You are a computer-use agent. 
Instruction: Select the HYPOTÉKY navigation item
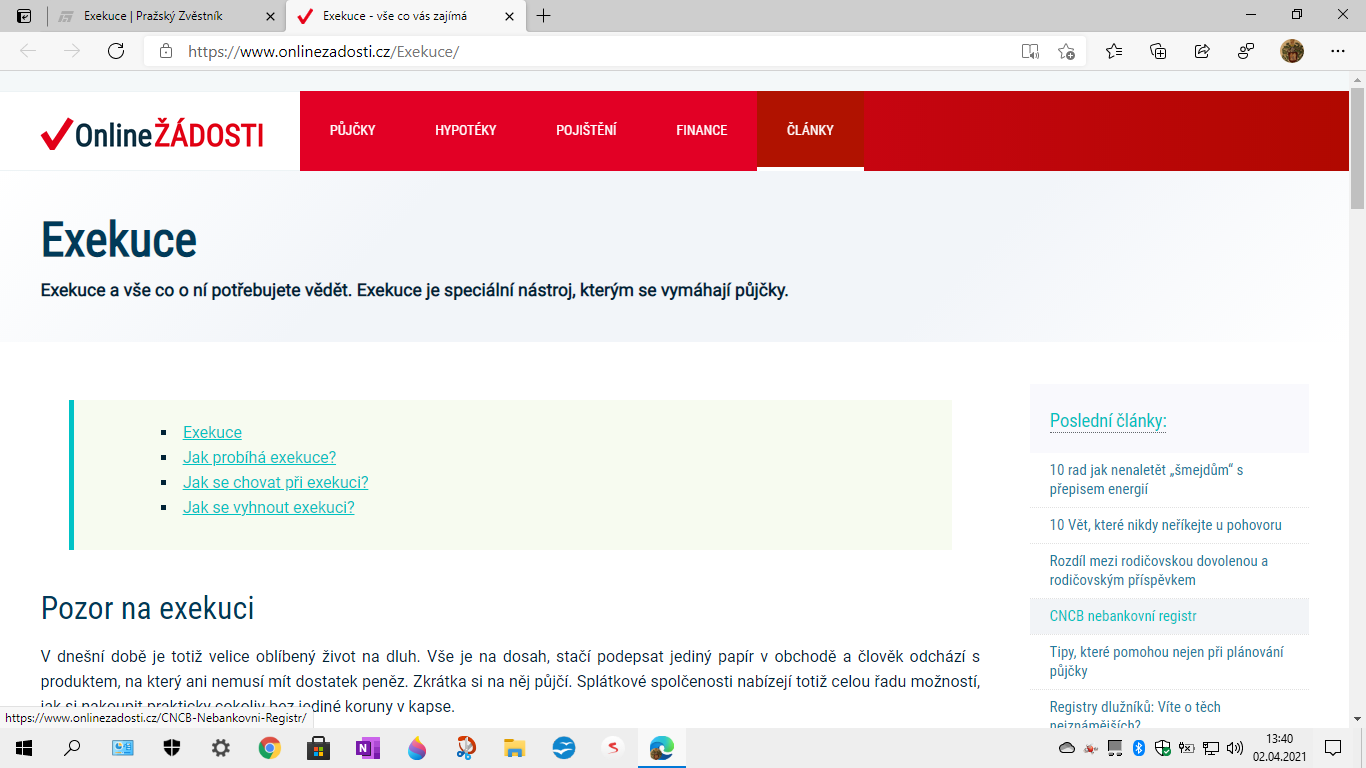pyautogui.click(x=465, y=130)
